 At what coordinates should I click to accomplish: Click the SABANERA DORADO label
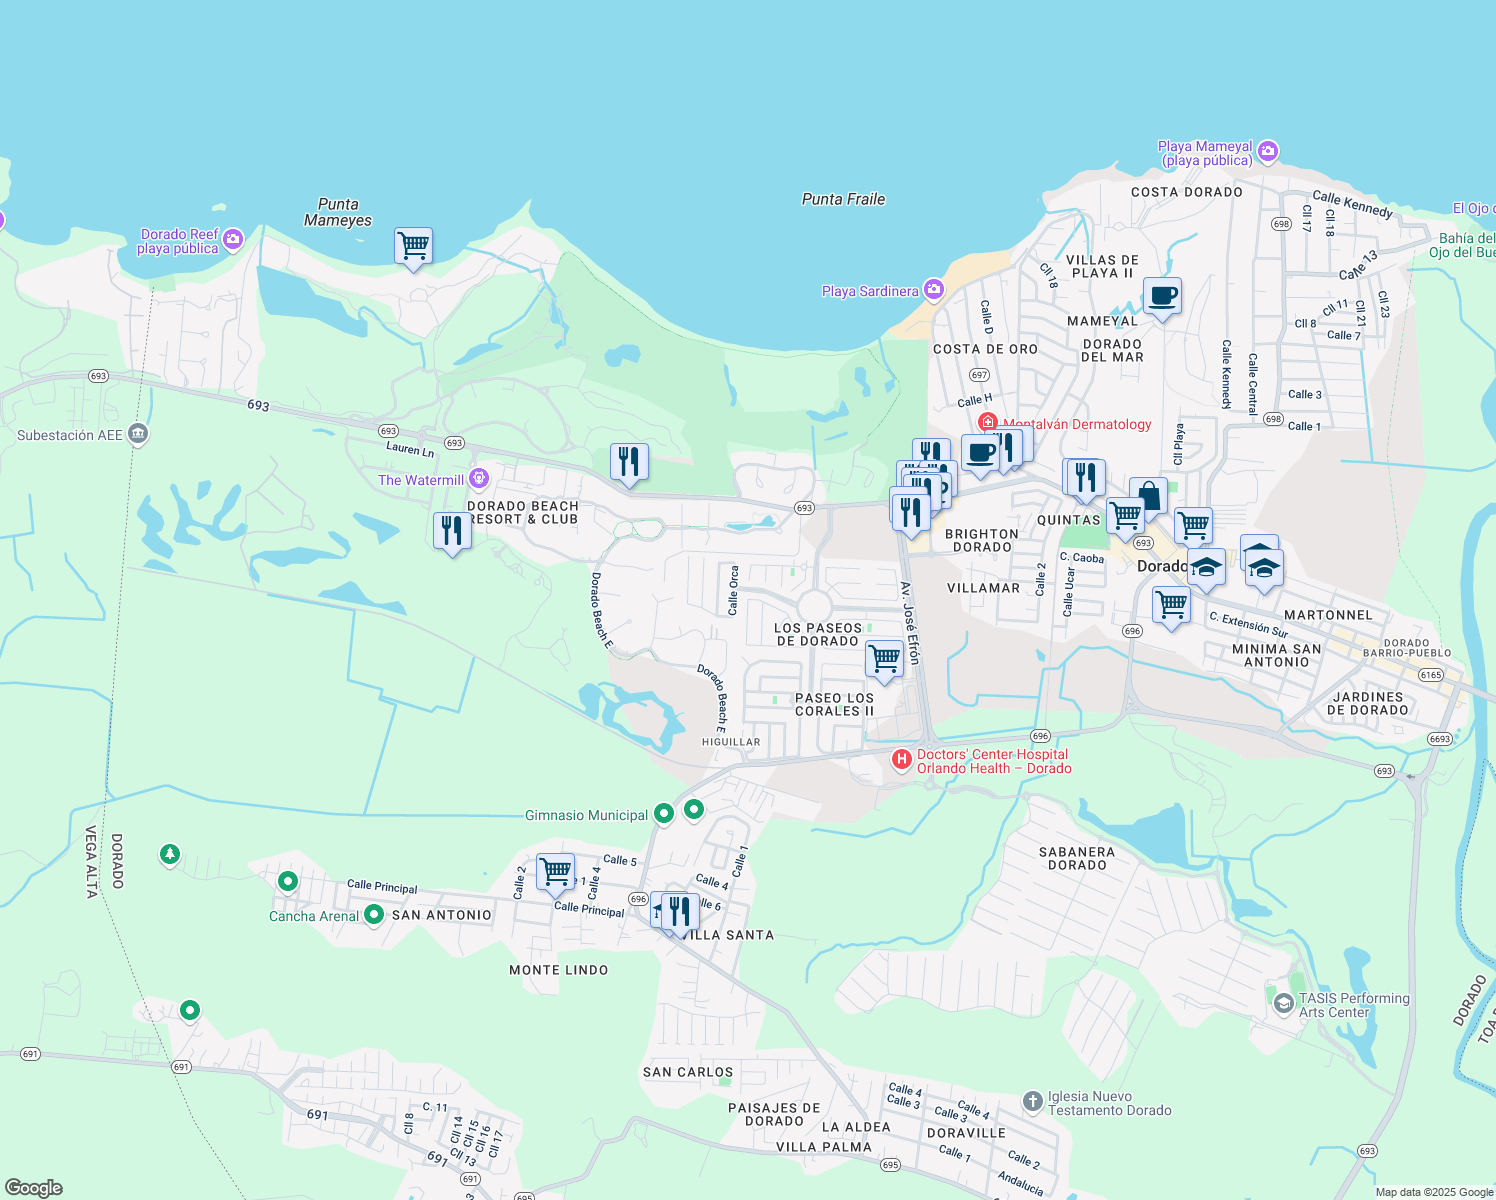point(1077,858)
